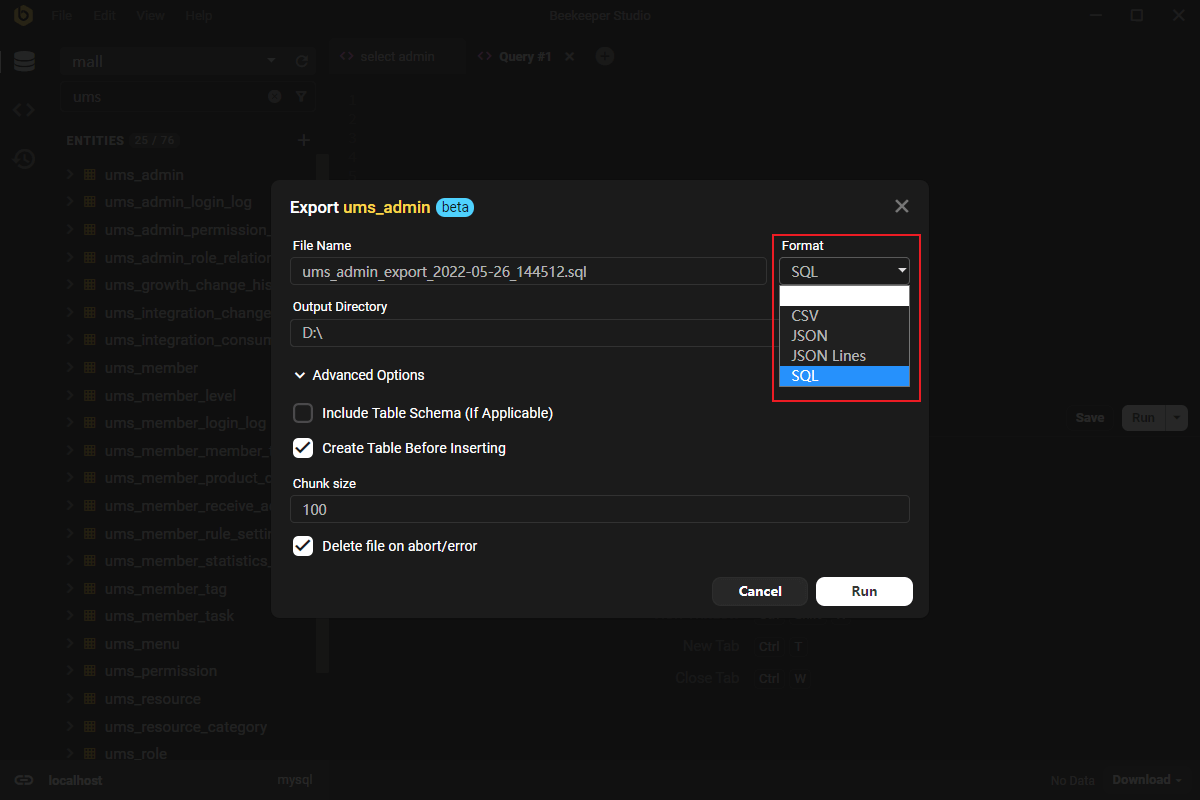Add new entity with plus icon
Screen dimensions: 1200x800
(x=304, y=141)
